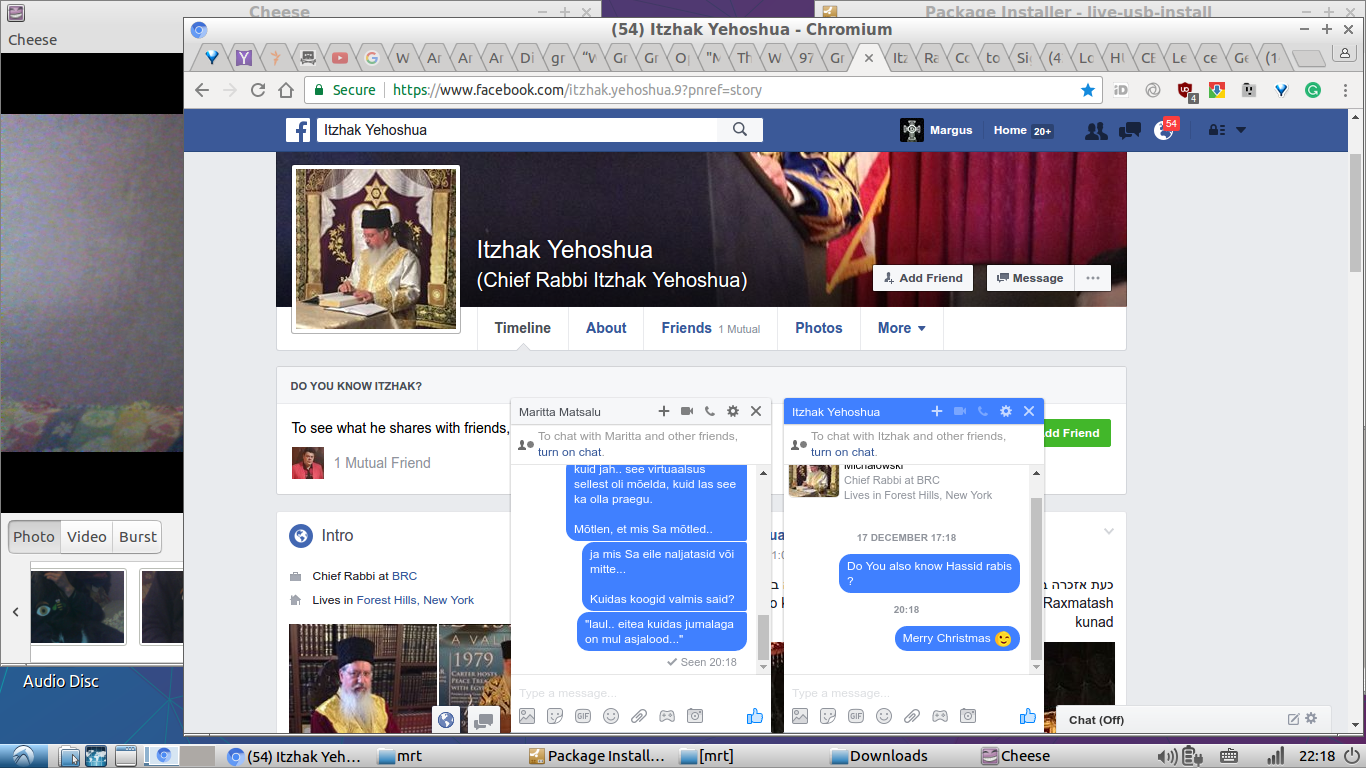Click Facebook search magnifier button
1366x768 pixels.
pyautogui.click(x=740, y=130)
